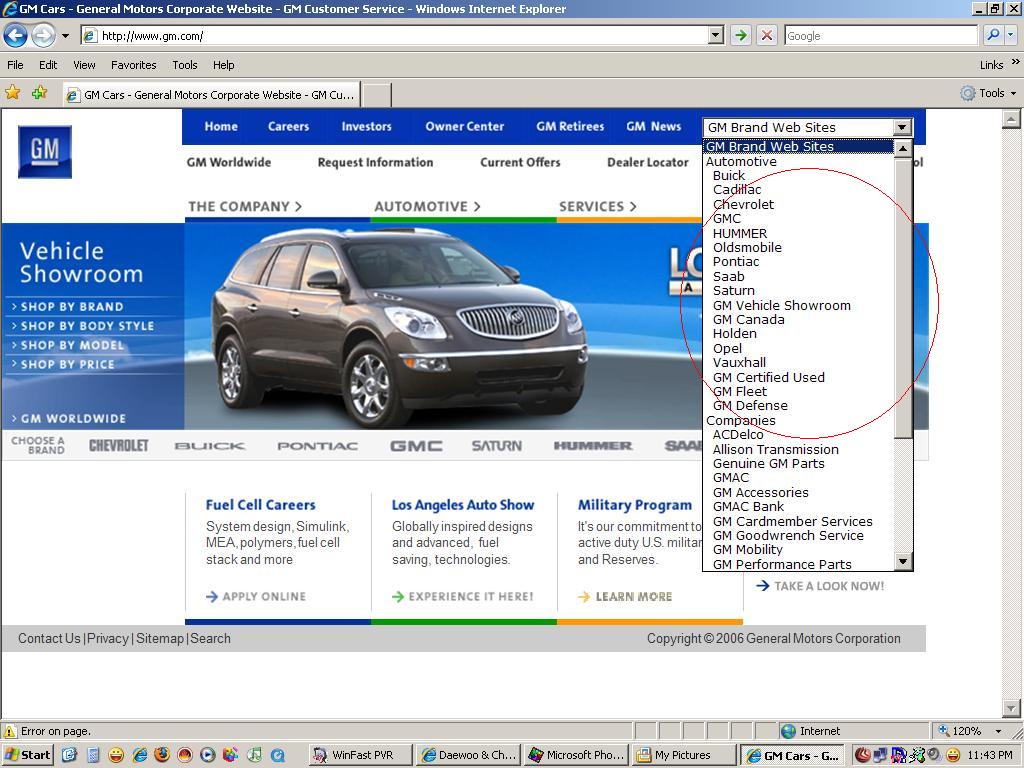Select HUMMER from the dropdown list
This screenshot has height=768, width=1024.
click(x=740, y=233)
